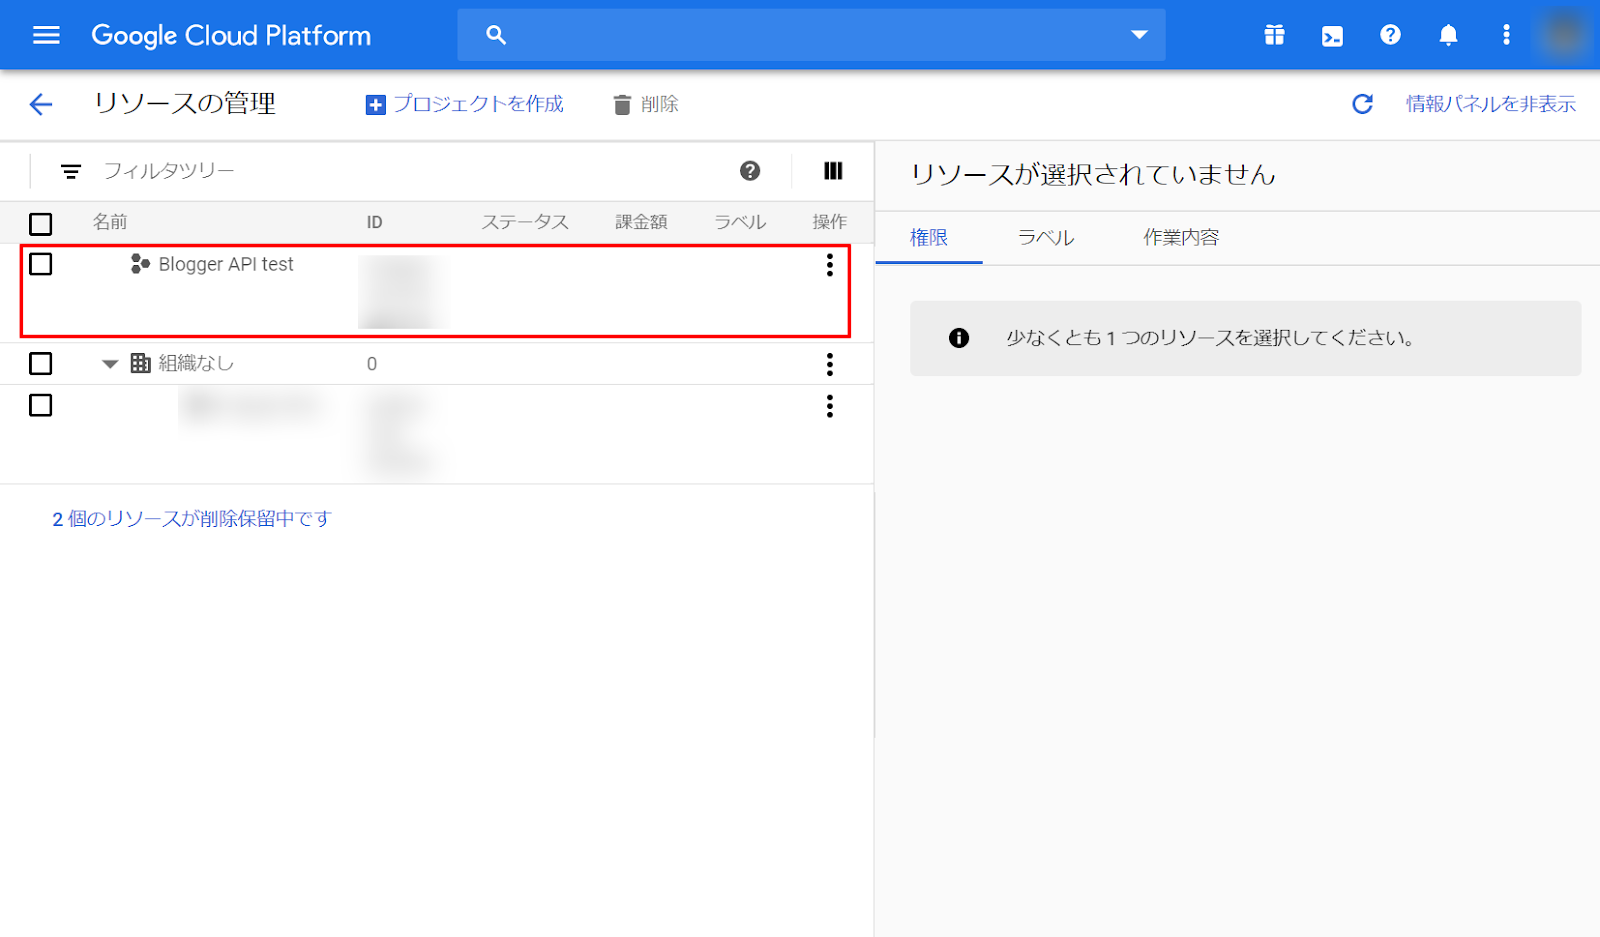Viewport: 1600px width, 937px height.
Task: Click the refresh icon
Action: (x=1362, y=104)
